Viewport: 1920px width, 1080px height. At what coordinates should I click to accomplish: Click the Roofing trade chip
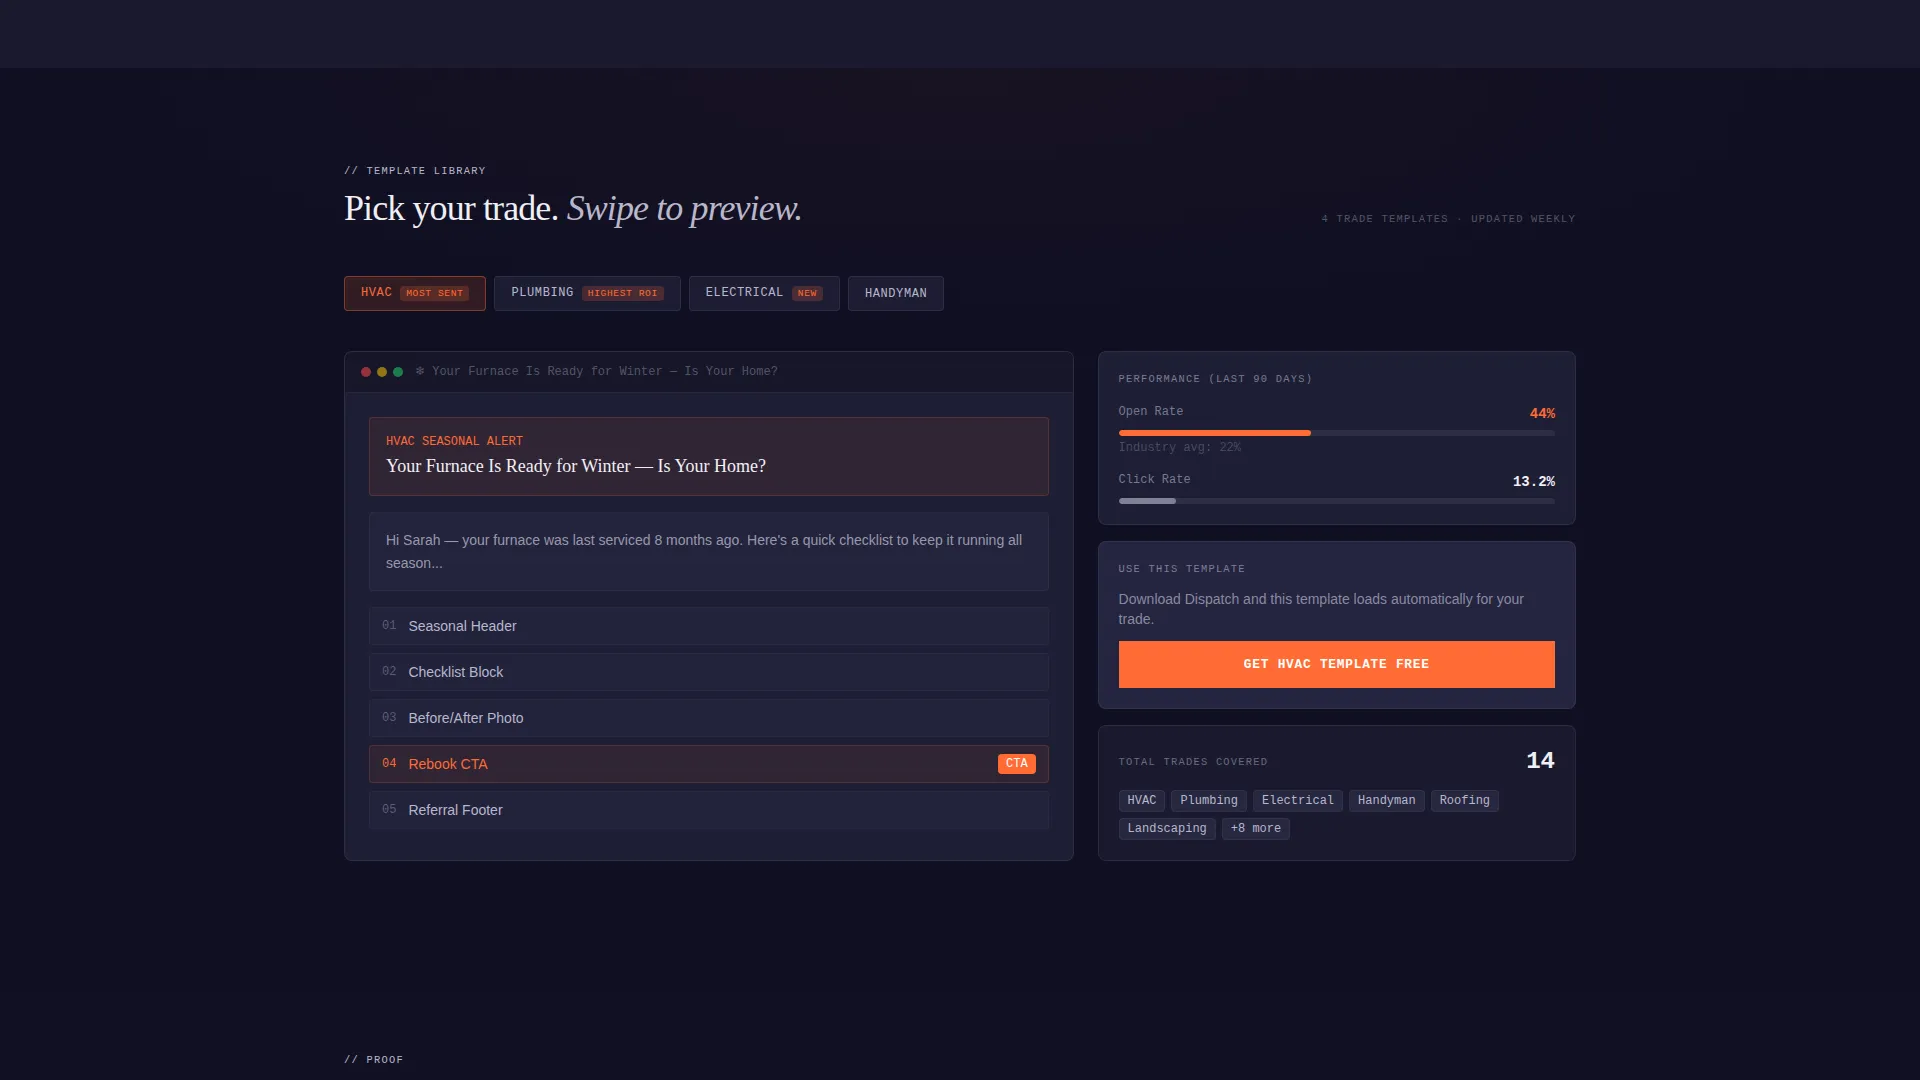[x=1464, y=800]
